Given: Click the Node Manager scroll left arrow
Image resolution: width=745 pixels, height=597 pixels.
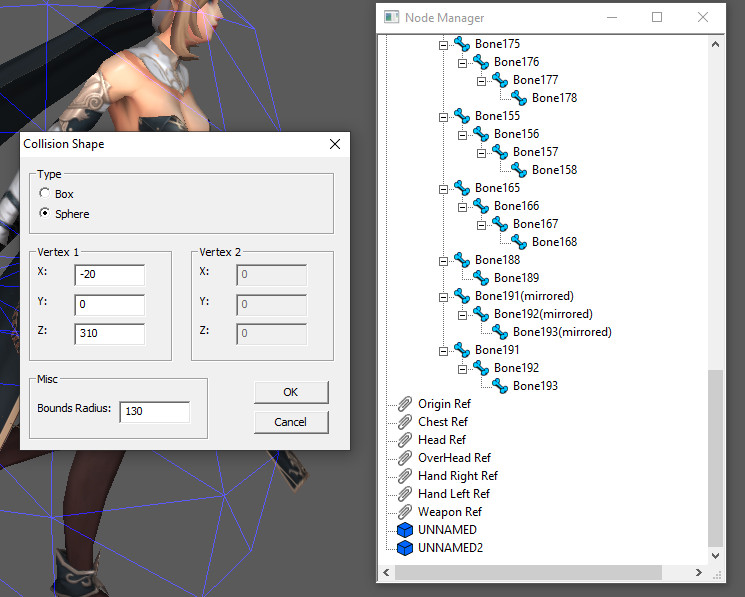Looking at the screenshot, I should pyautogui.click(x=386, y=572).
